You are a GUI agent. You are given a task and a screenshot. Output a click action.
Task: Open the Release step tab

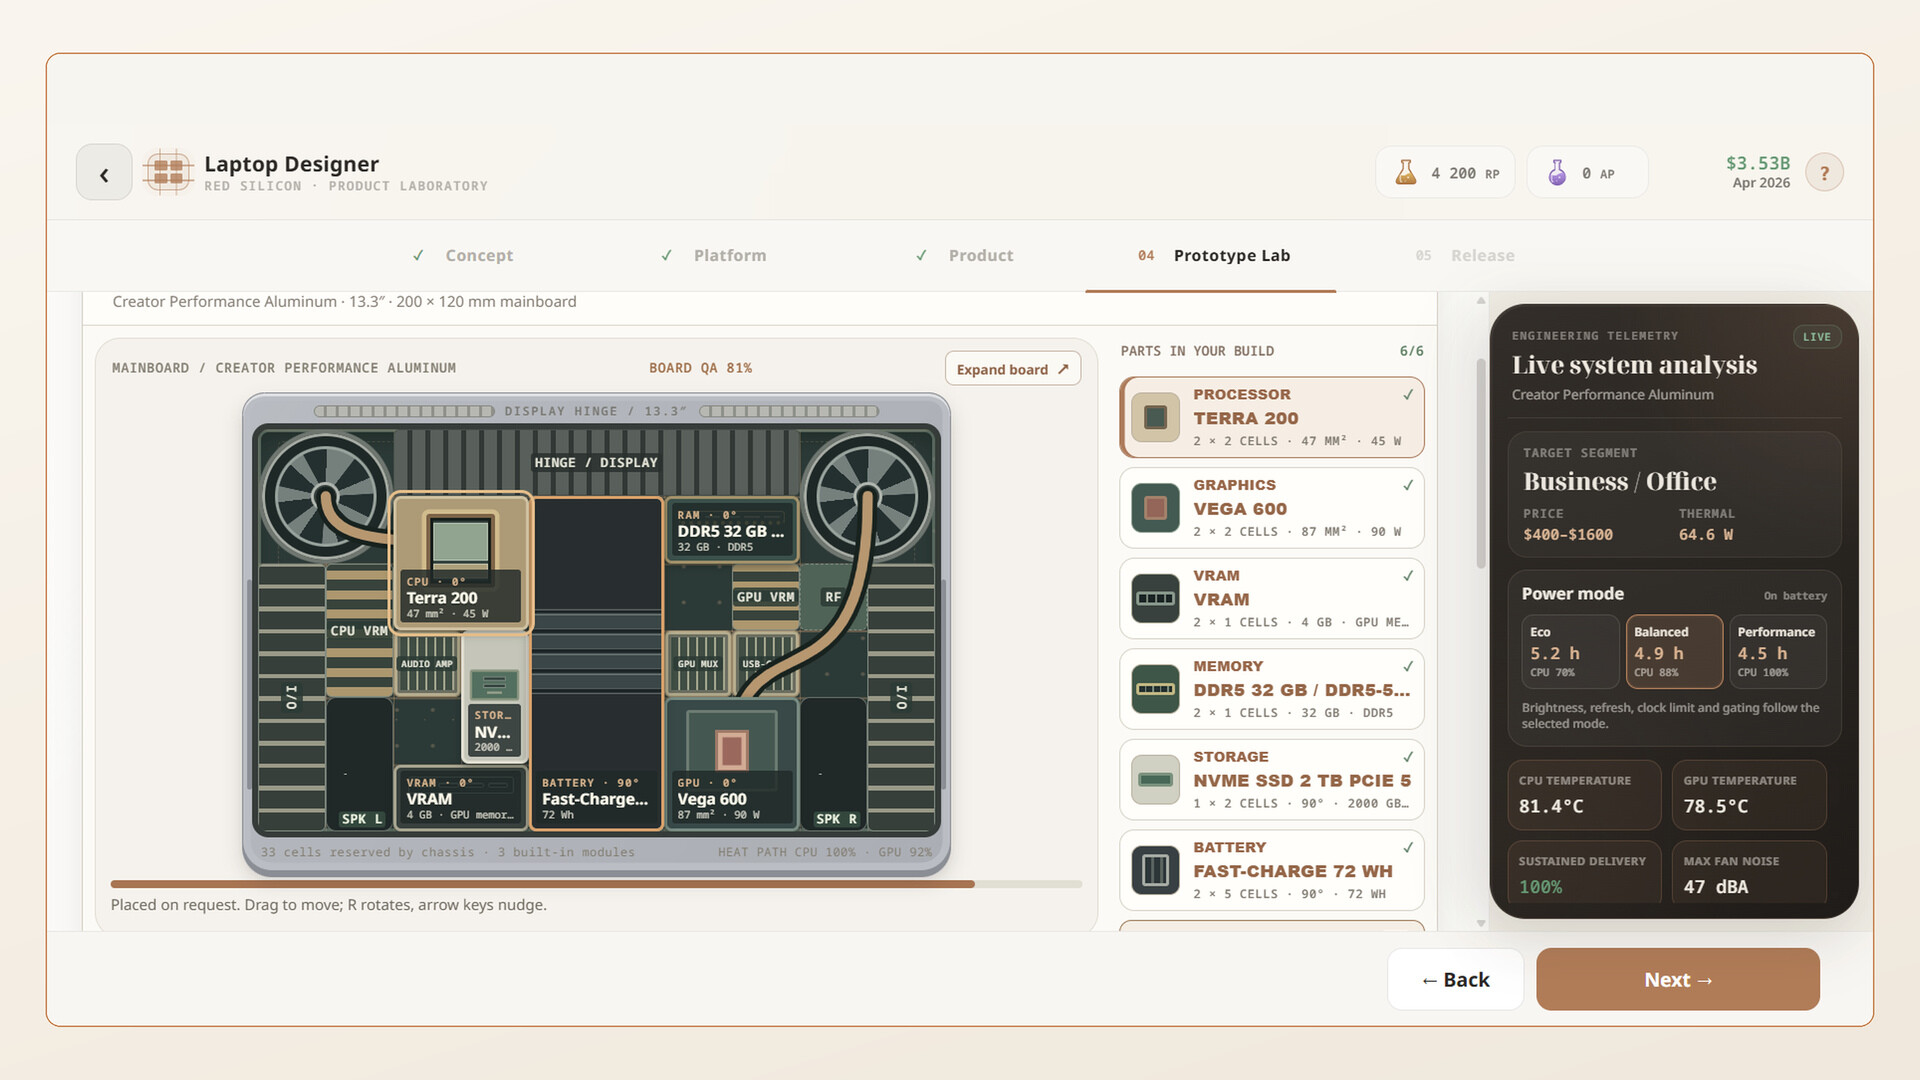coord(1465,256)
